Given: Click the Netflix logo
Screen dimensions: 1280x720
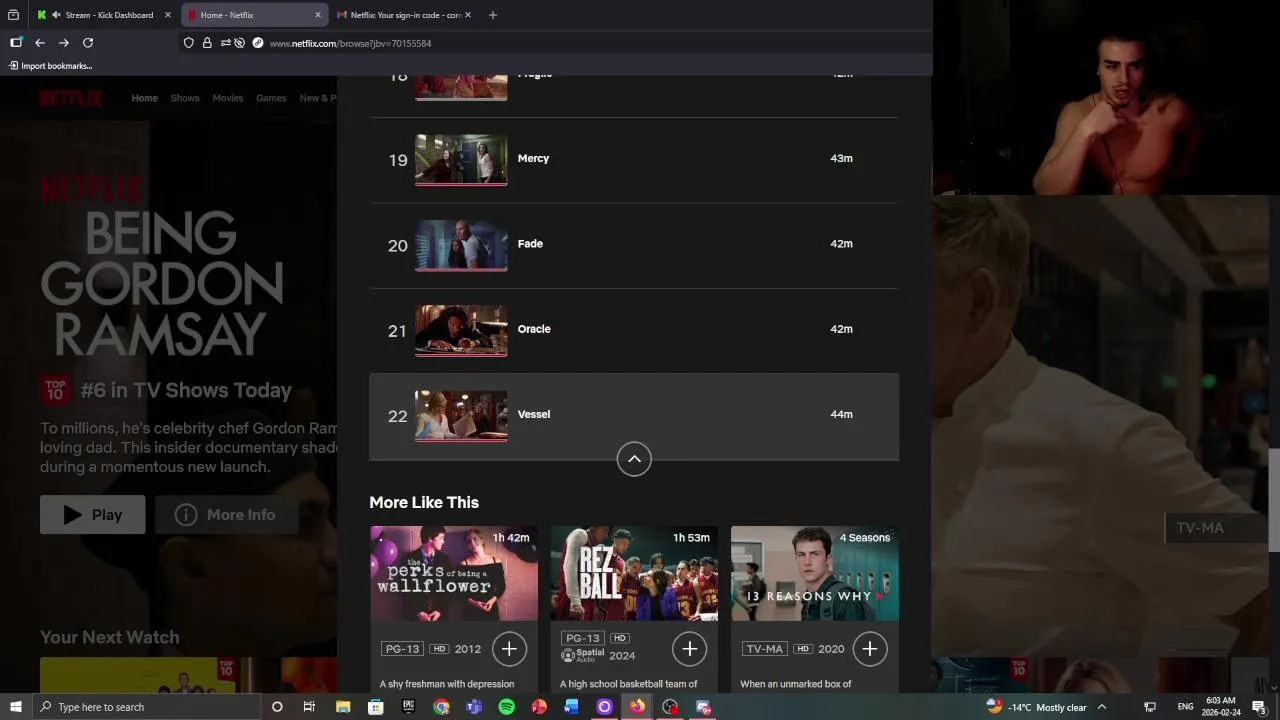Looking at the screenshot, I should pos(71,98).
